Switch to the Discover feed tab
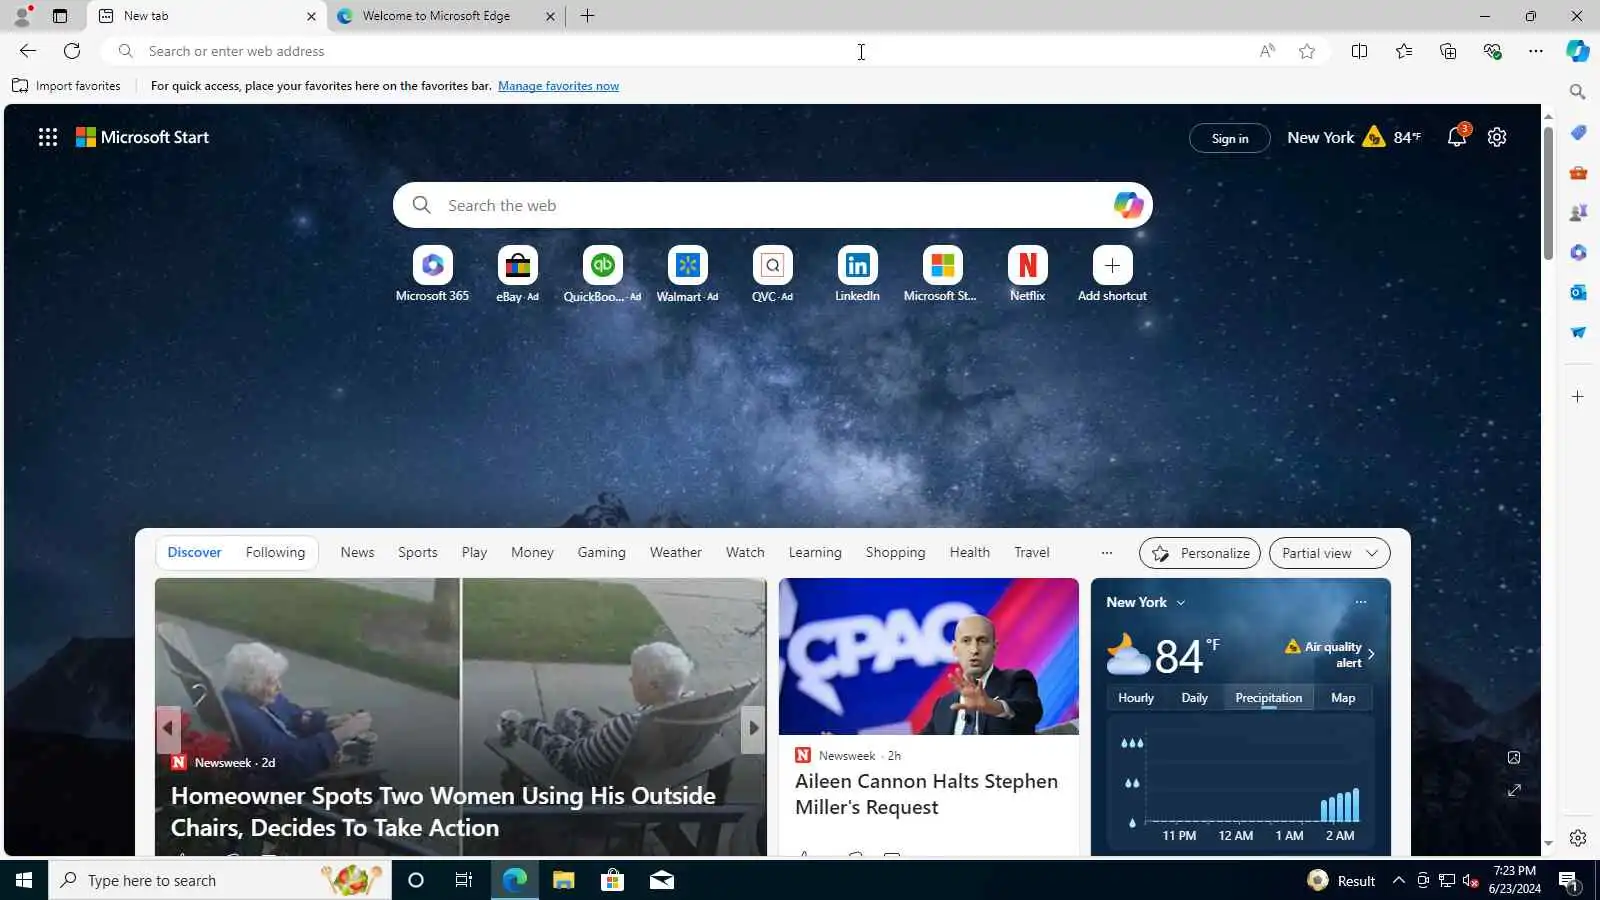This screenshot has height=900, width=1600. [194, 553]
